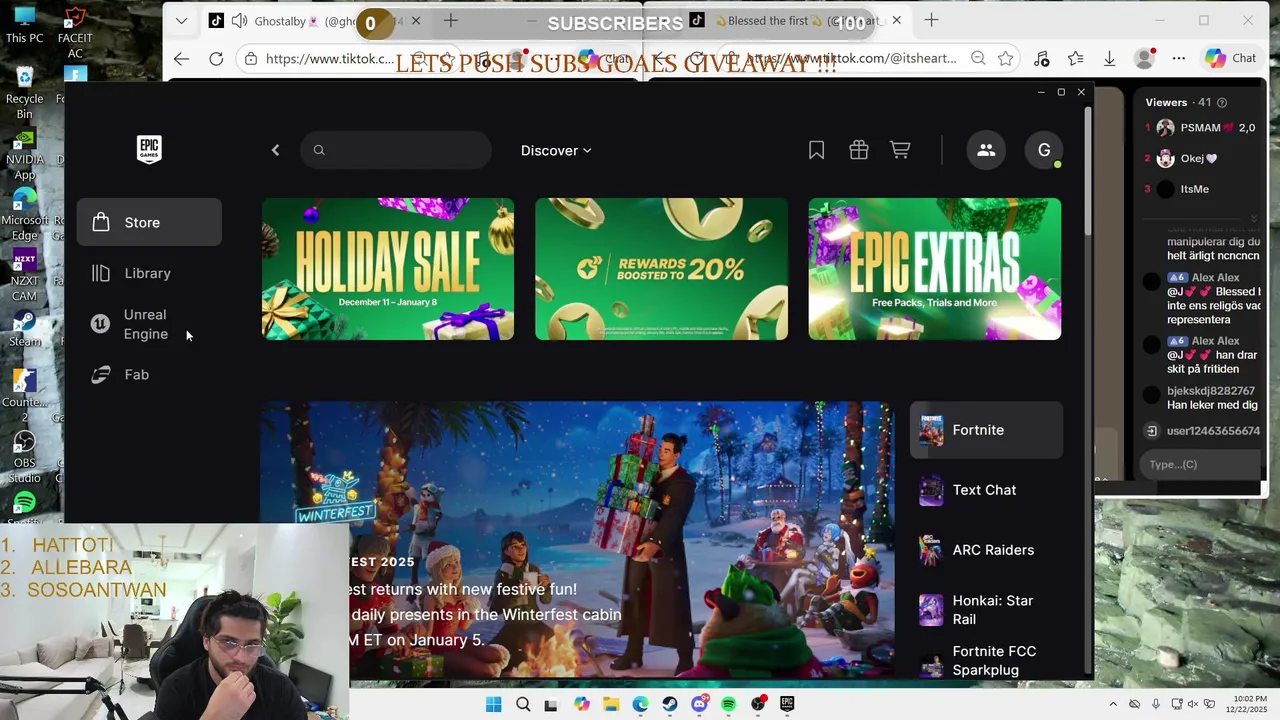Go back with the launcher's left arrow
The image size is (1280, 720).
[275, 150]
